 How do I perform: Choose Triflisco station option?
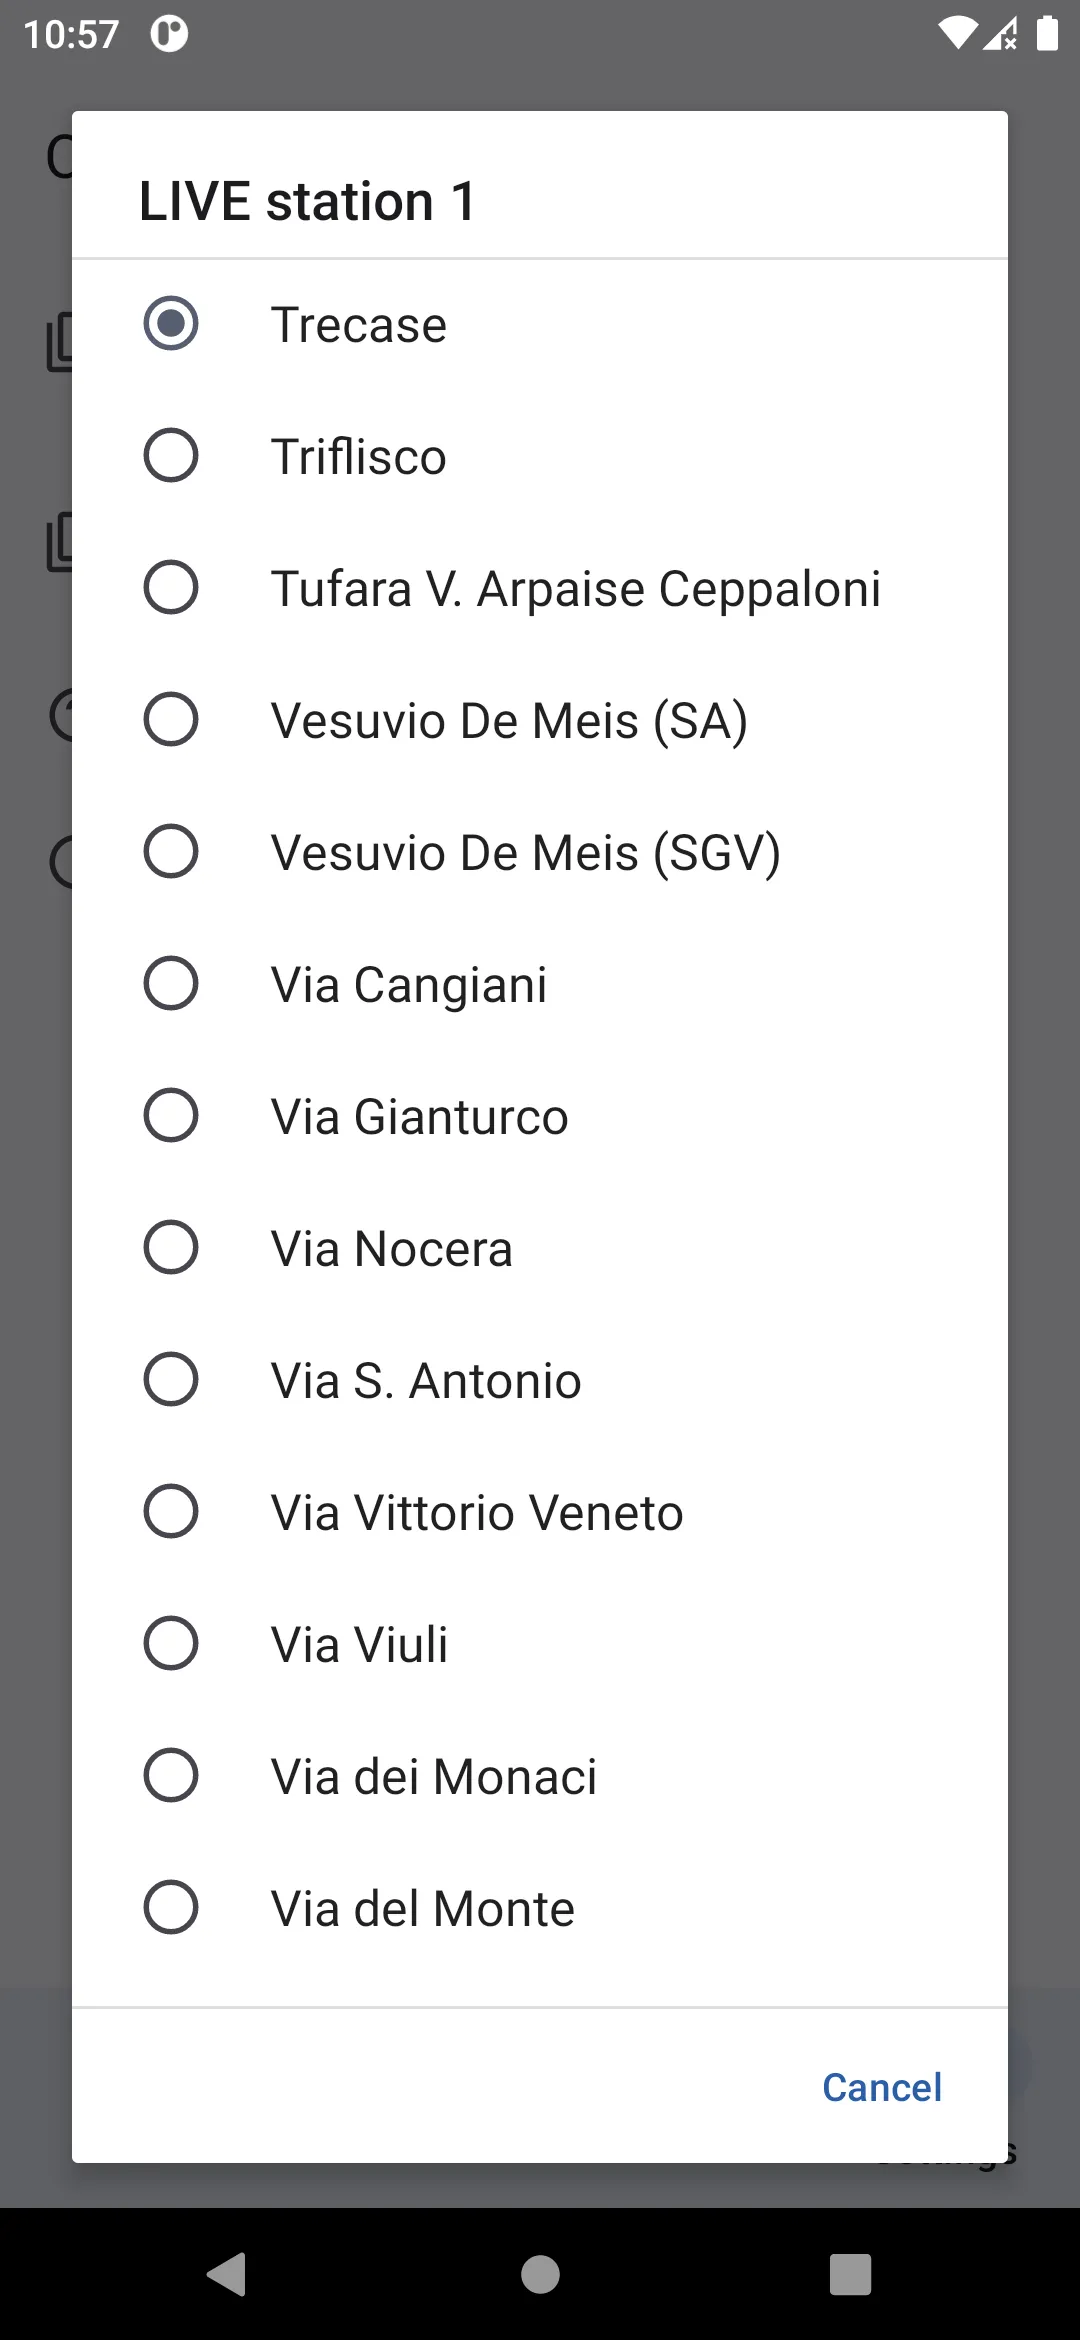coord(540,456)
